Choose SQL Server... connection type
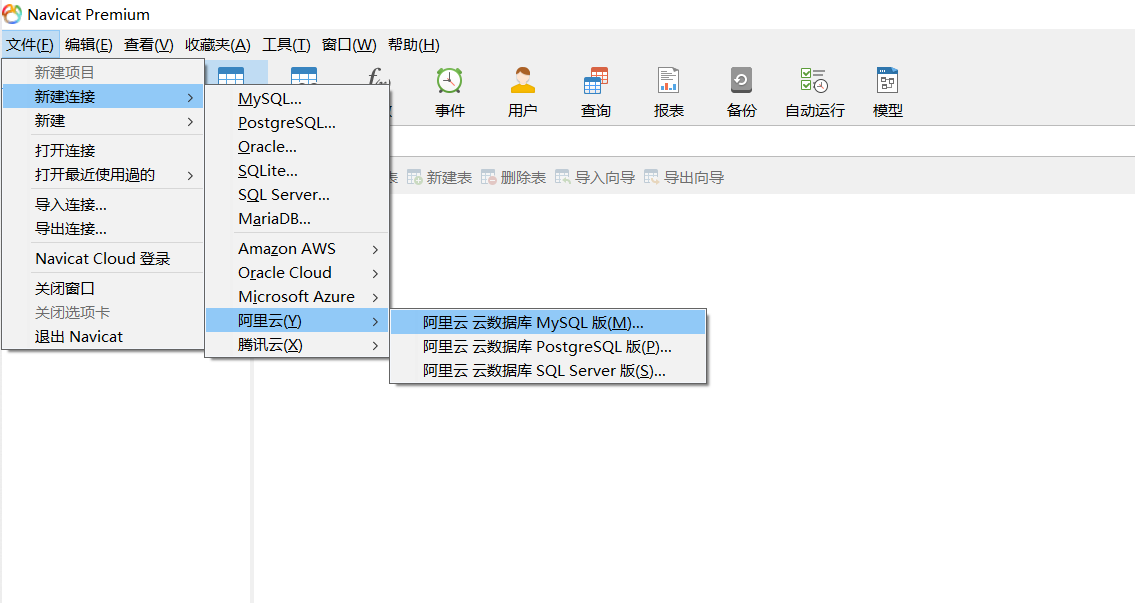Viewport: 1135px width, 603px height. (298, 195)
